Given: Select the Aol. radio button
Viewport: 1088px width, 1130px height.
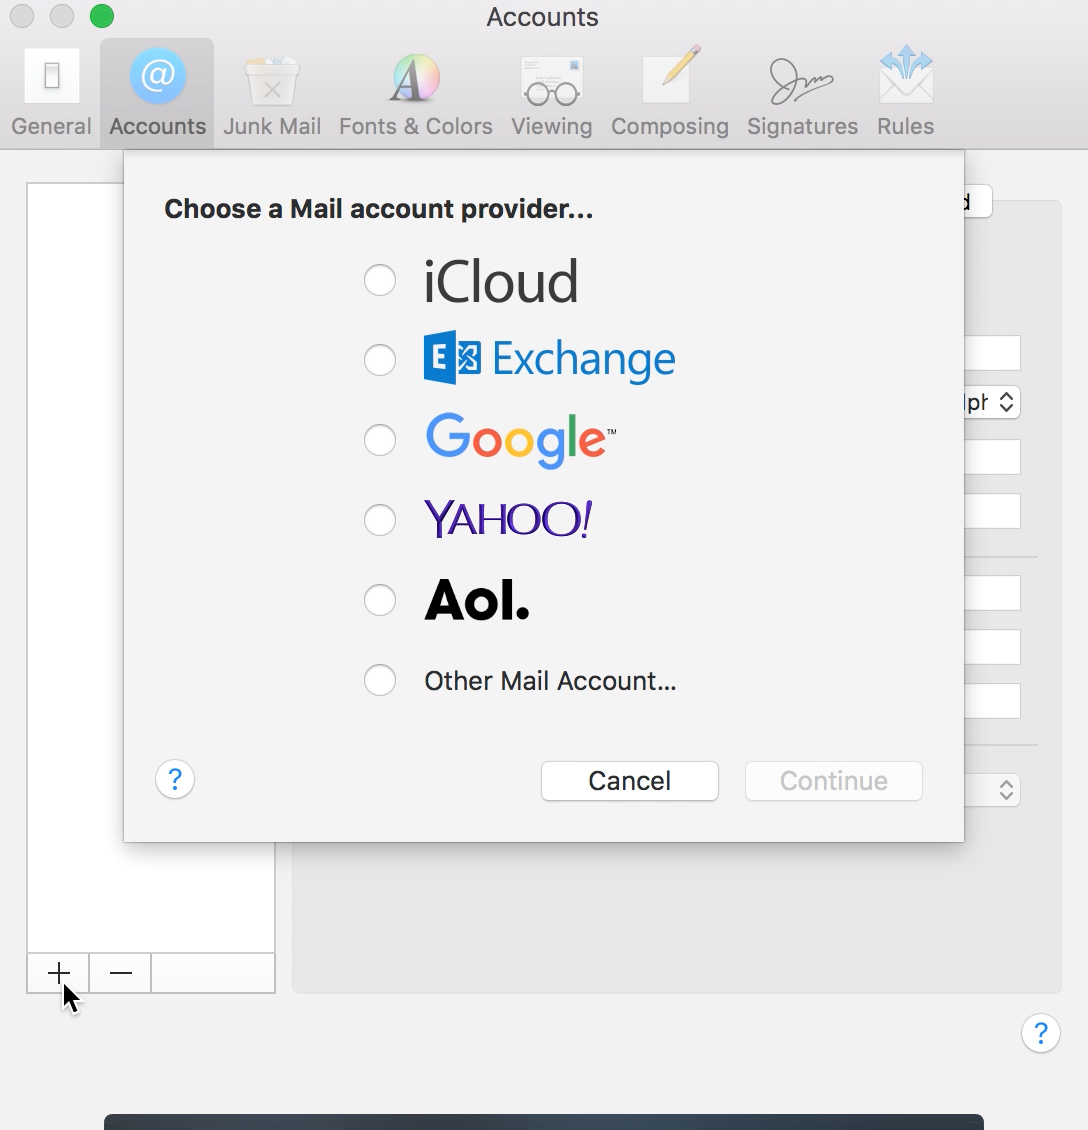Looking at the screenshot, I should [x=380, y=600].
